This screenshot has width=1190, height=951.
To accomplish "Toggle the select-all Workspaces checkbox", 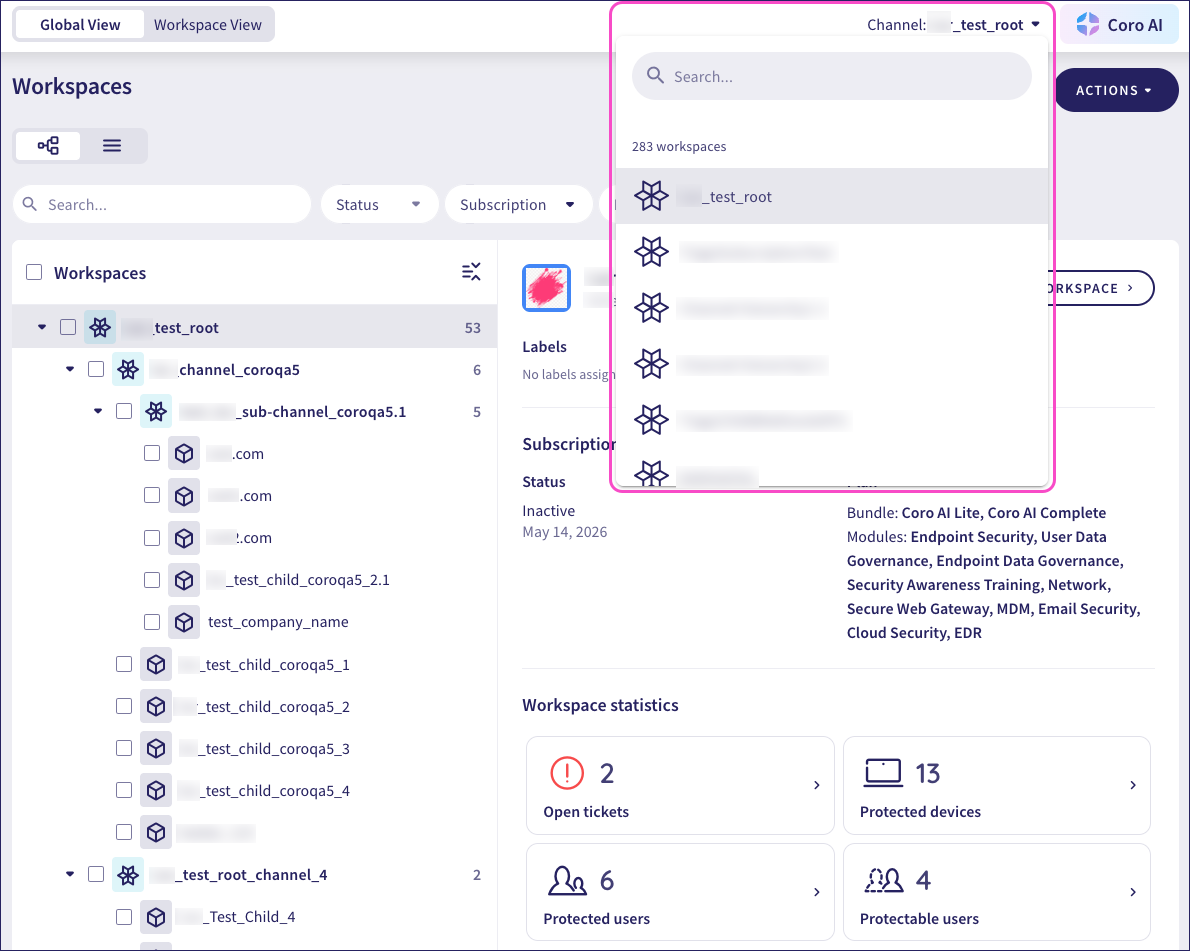I will pyautogui.click(x=34, y=272).
